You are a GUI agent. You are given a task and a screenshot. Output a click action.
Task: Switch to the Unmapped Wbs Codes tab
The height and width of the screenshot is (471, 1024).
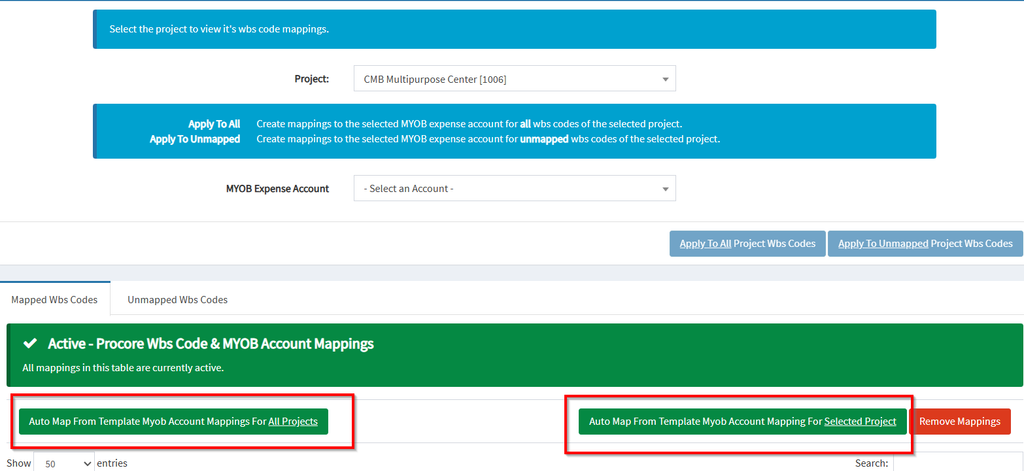[178, 300]
